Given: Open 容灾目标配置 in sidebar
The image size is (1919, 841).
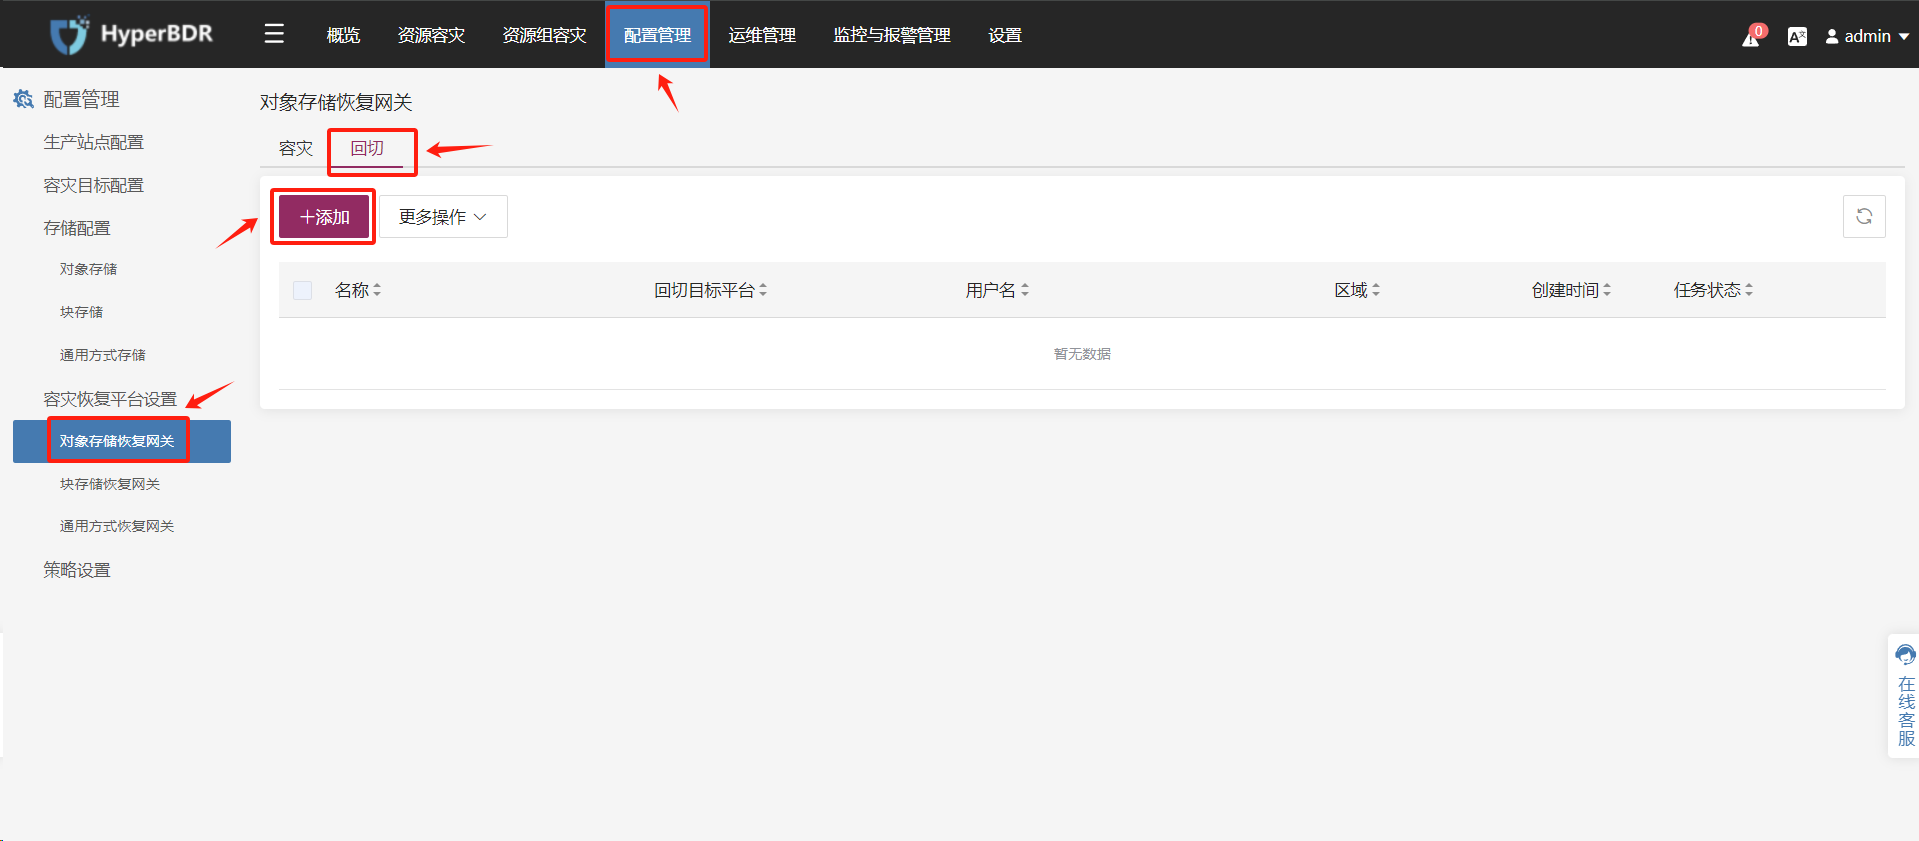Looking at the screenshot, I should click(x=93, y=185).
